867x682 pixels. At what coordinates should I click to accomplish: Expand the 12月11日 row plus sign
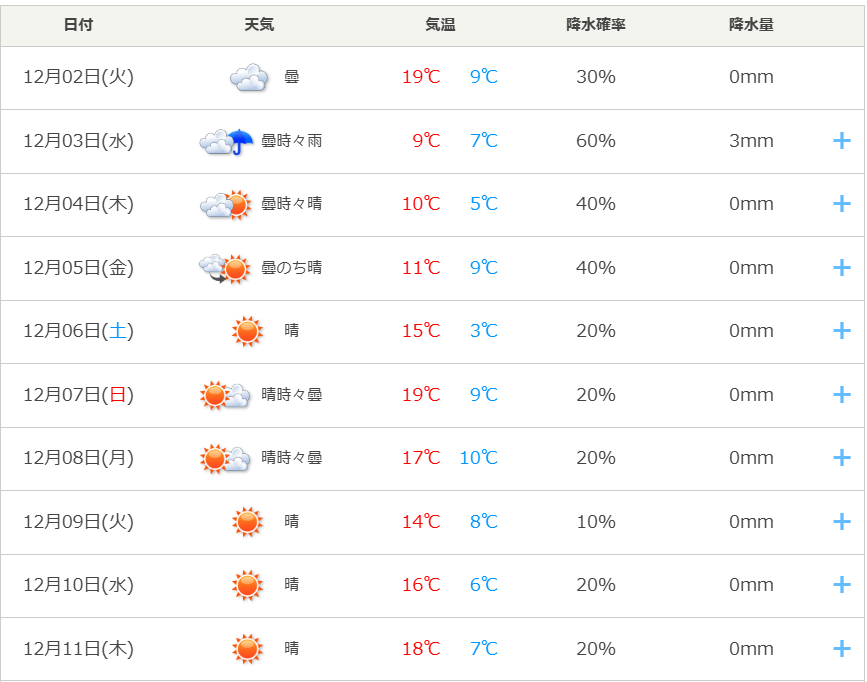click(841, 649)
